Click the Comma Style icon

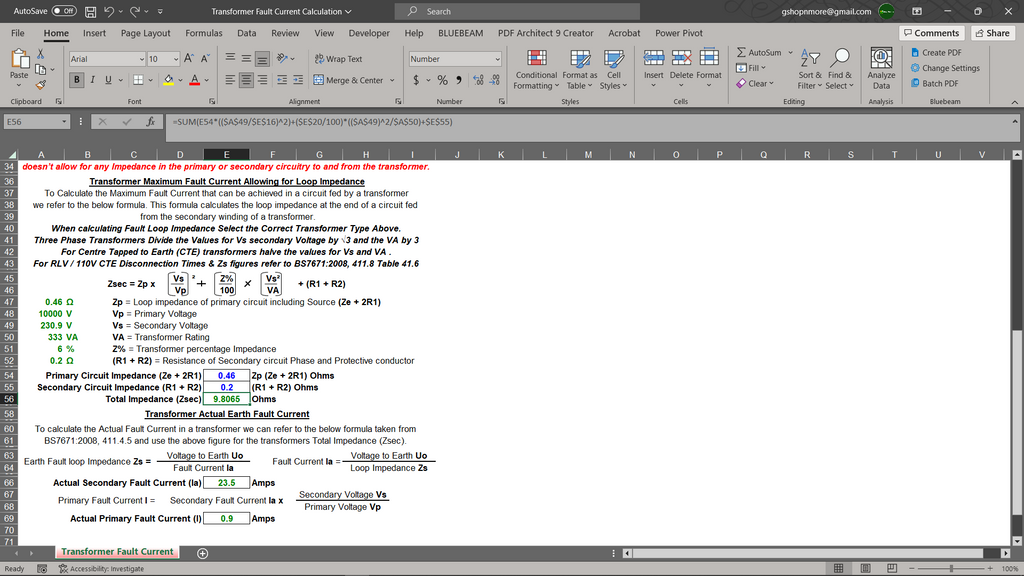[458, 80]
